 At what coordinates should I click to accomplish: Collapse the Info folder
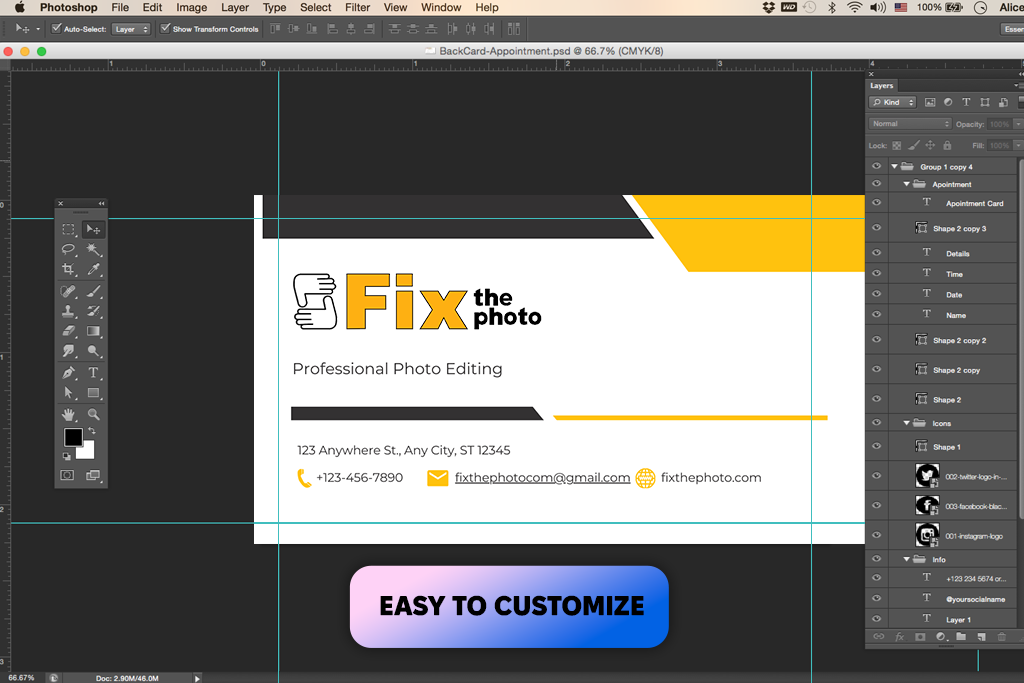pyautogui.click(x=906, y=559)
